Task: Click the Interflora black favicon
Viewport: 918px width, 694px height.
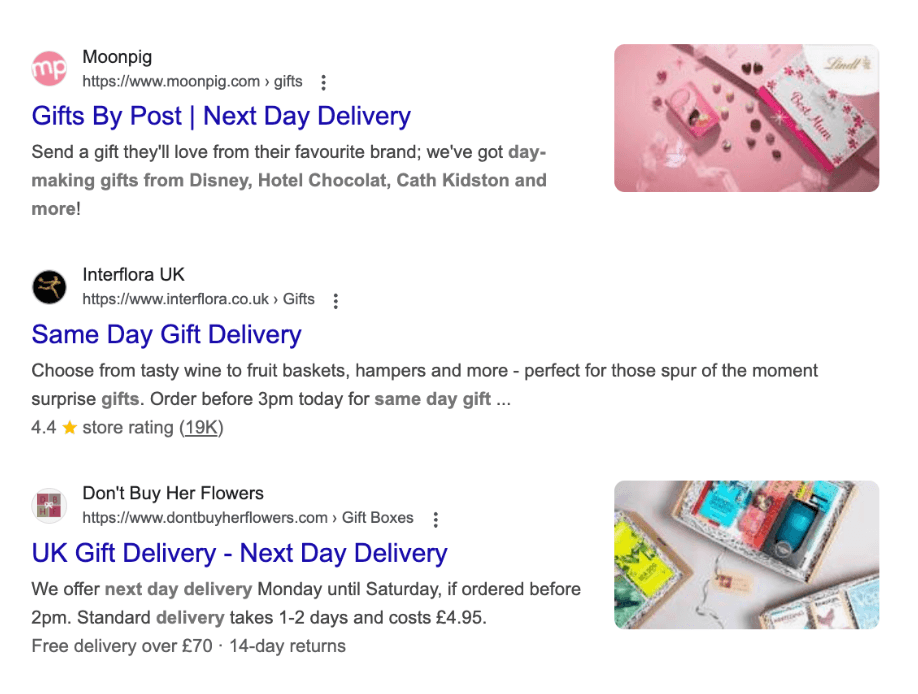Action: point(49,287)
